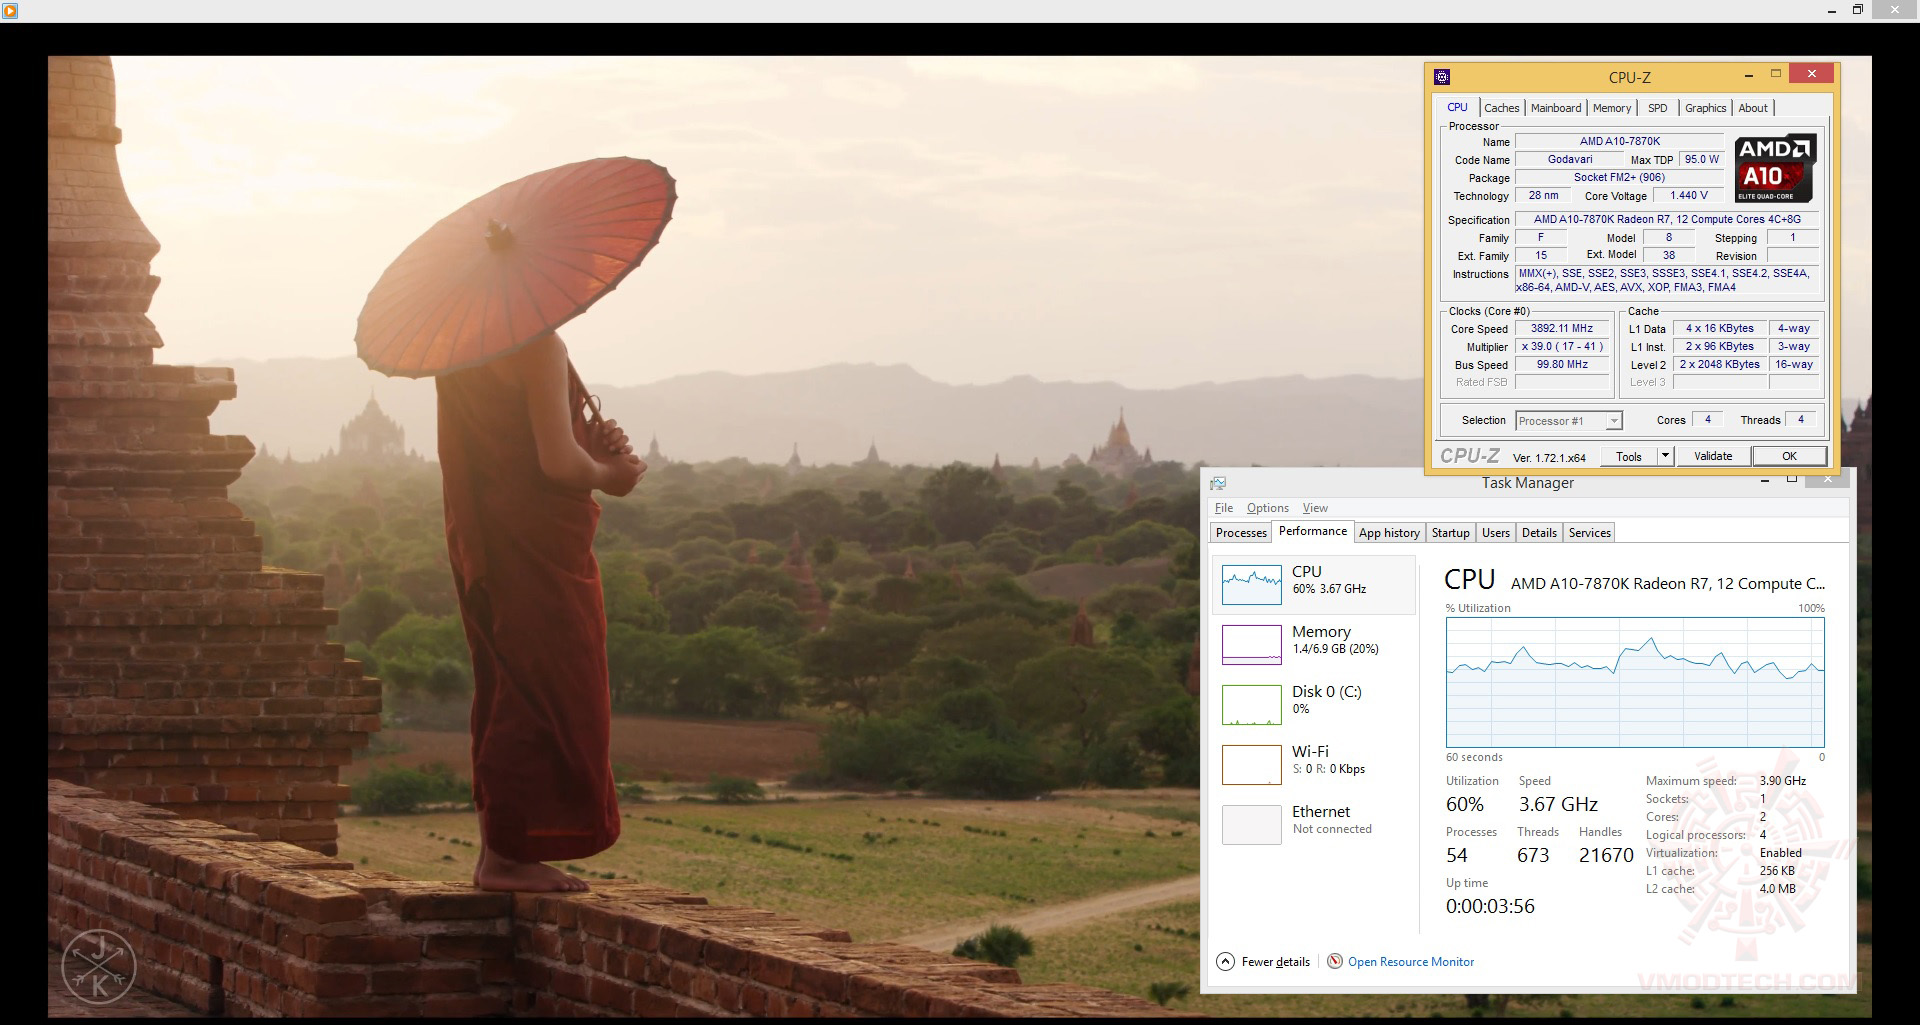Open the Options menu in Task Manager
The image size is (1920, 1025).
coord(1267,508)
